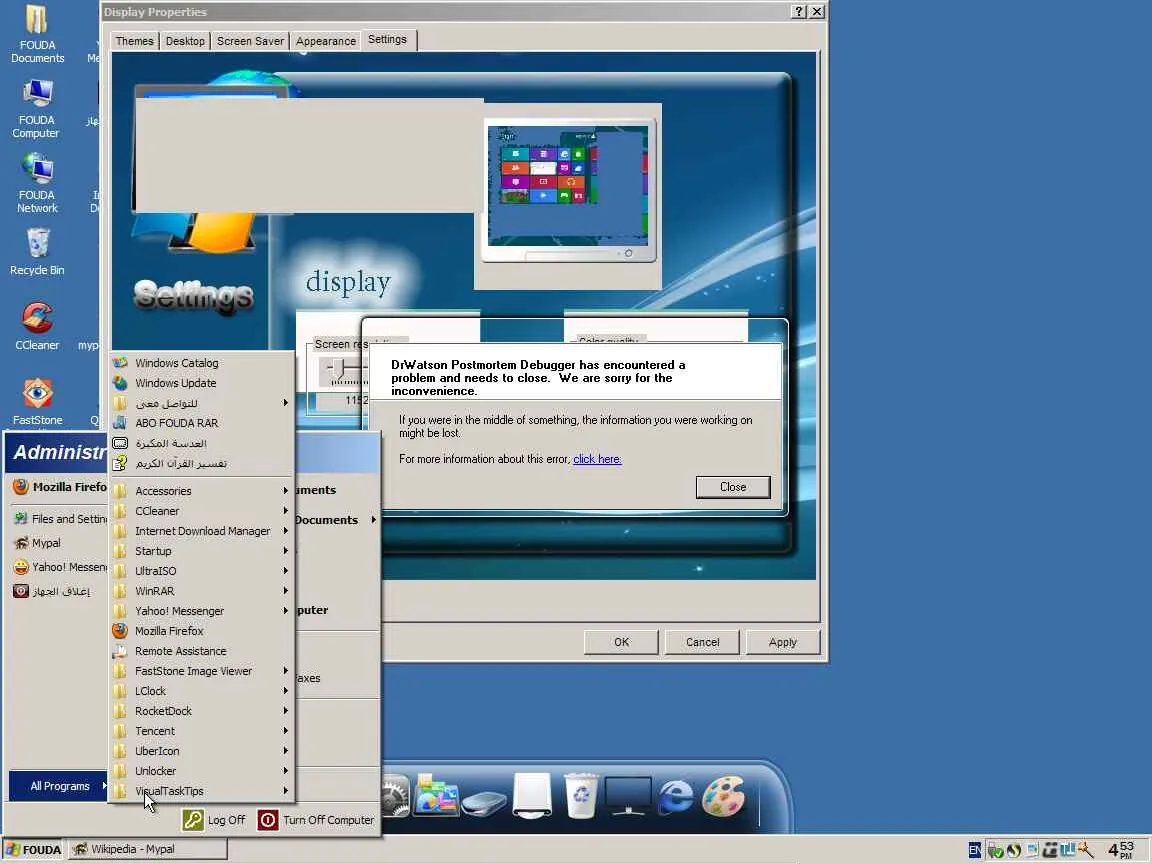1152x864 pixels.
Task: Click the FOUDA Start button
Action: 34,850
